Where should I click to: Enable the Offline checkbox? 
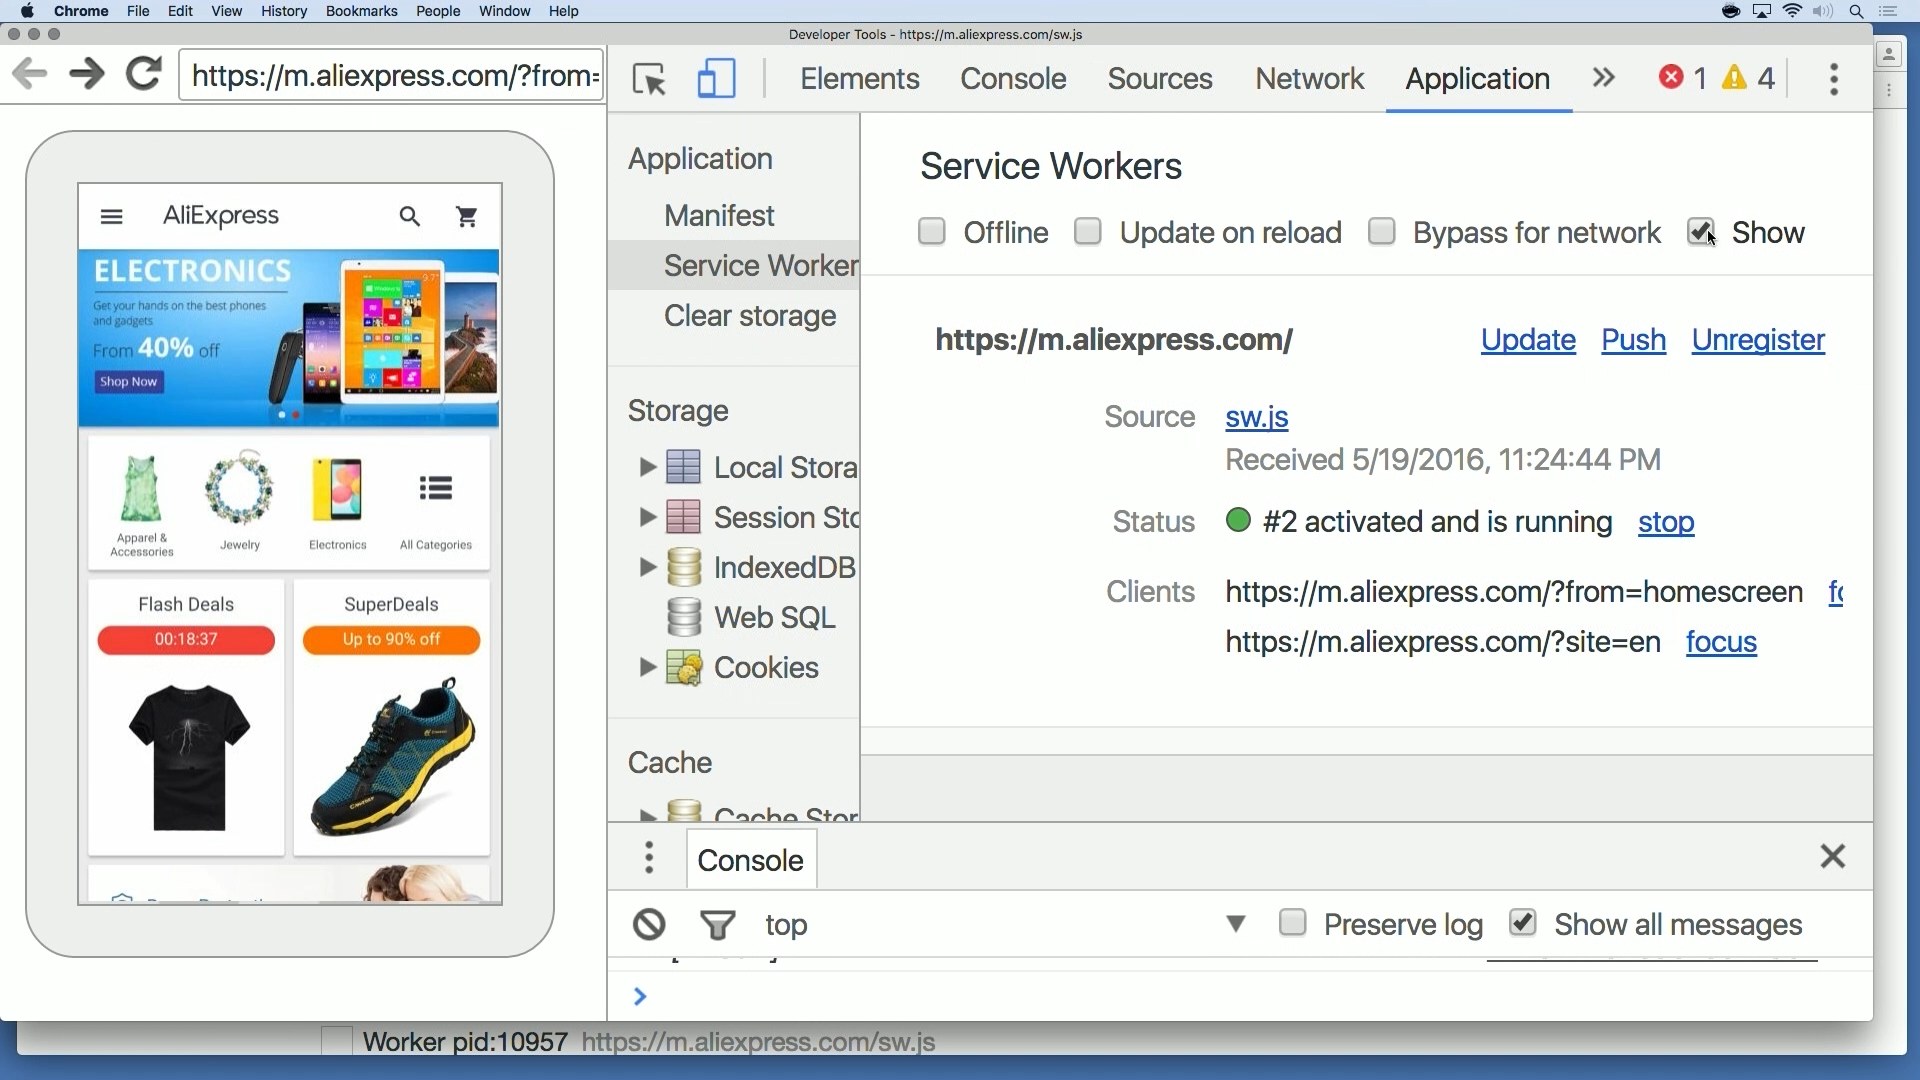coord(932,232)
